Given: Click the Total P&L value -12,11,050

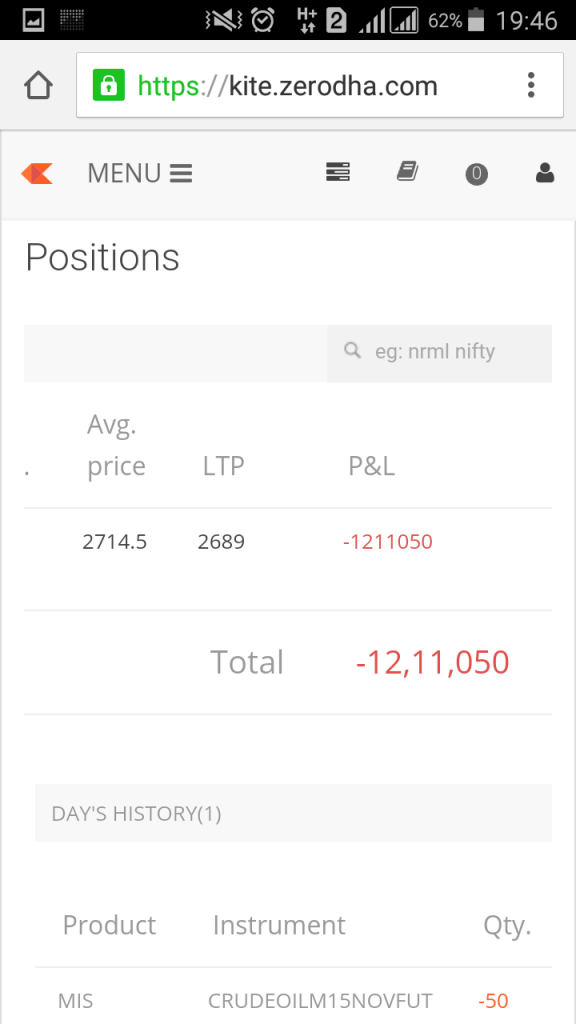Looking at the screenshot, I should pos(431,661).
